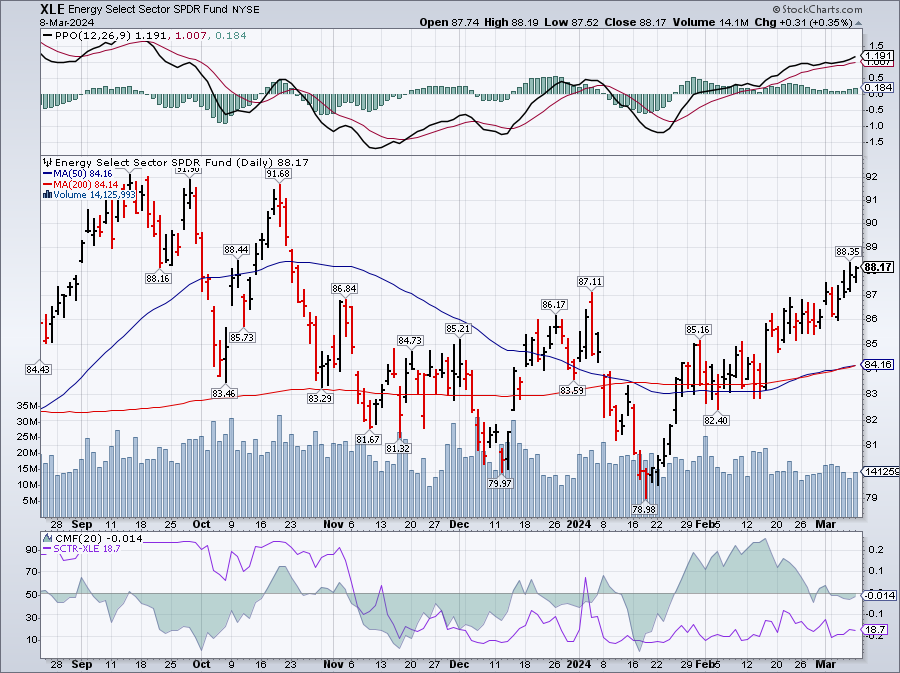Click the blue MA(50) legend line marker
900x673 pixels.
[47, 173]
